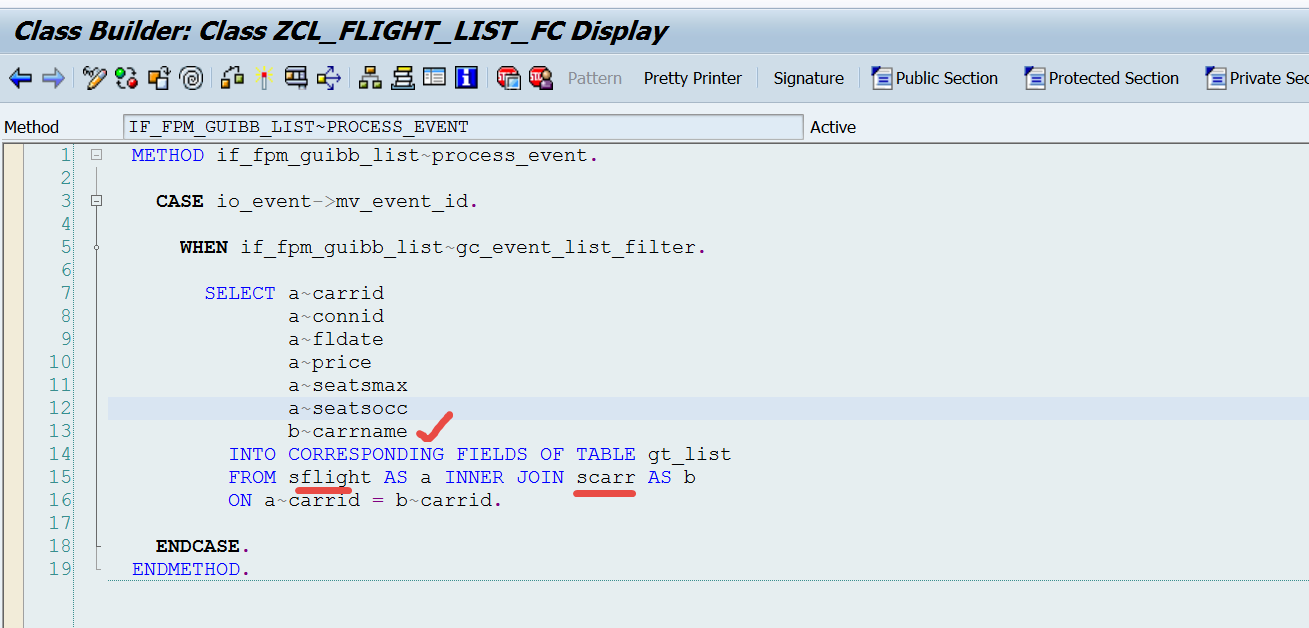Toggle the fullscreen on/off layout icon

[434, 78]
